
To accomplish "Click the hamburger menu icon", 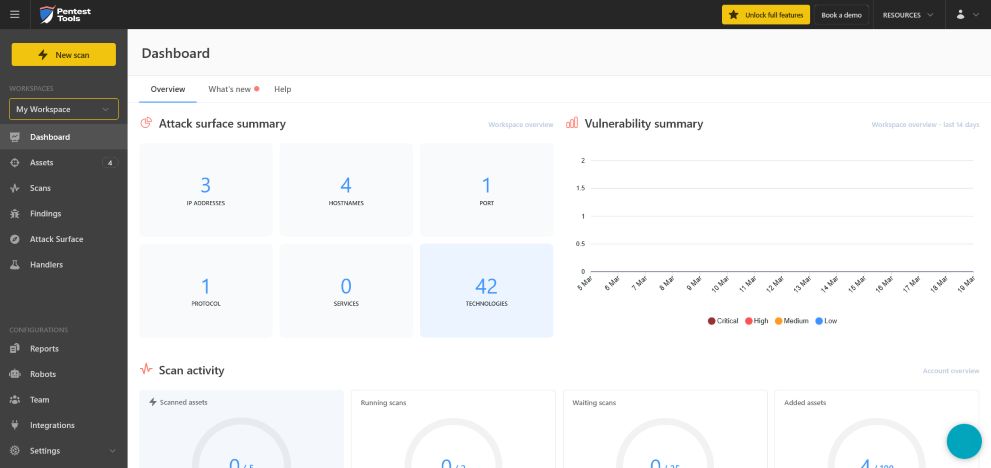I will 14,15.
